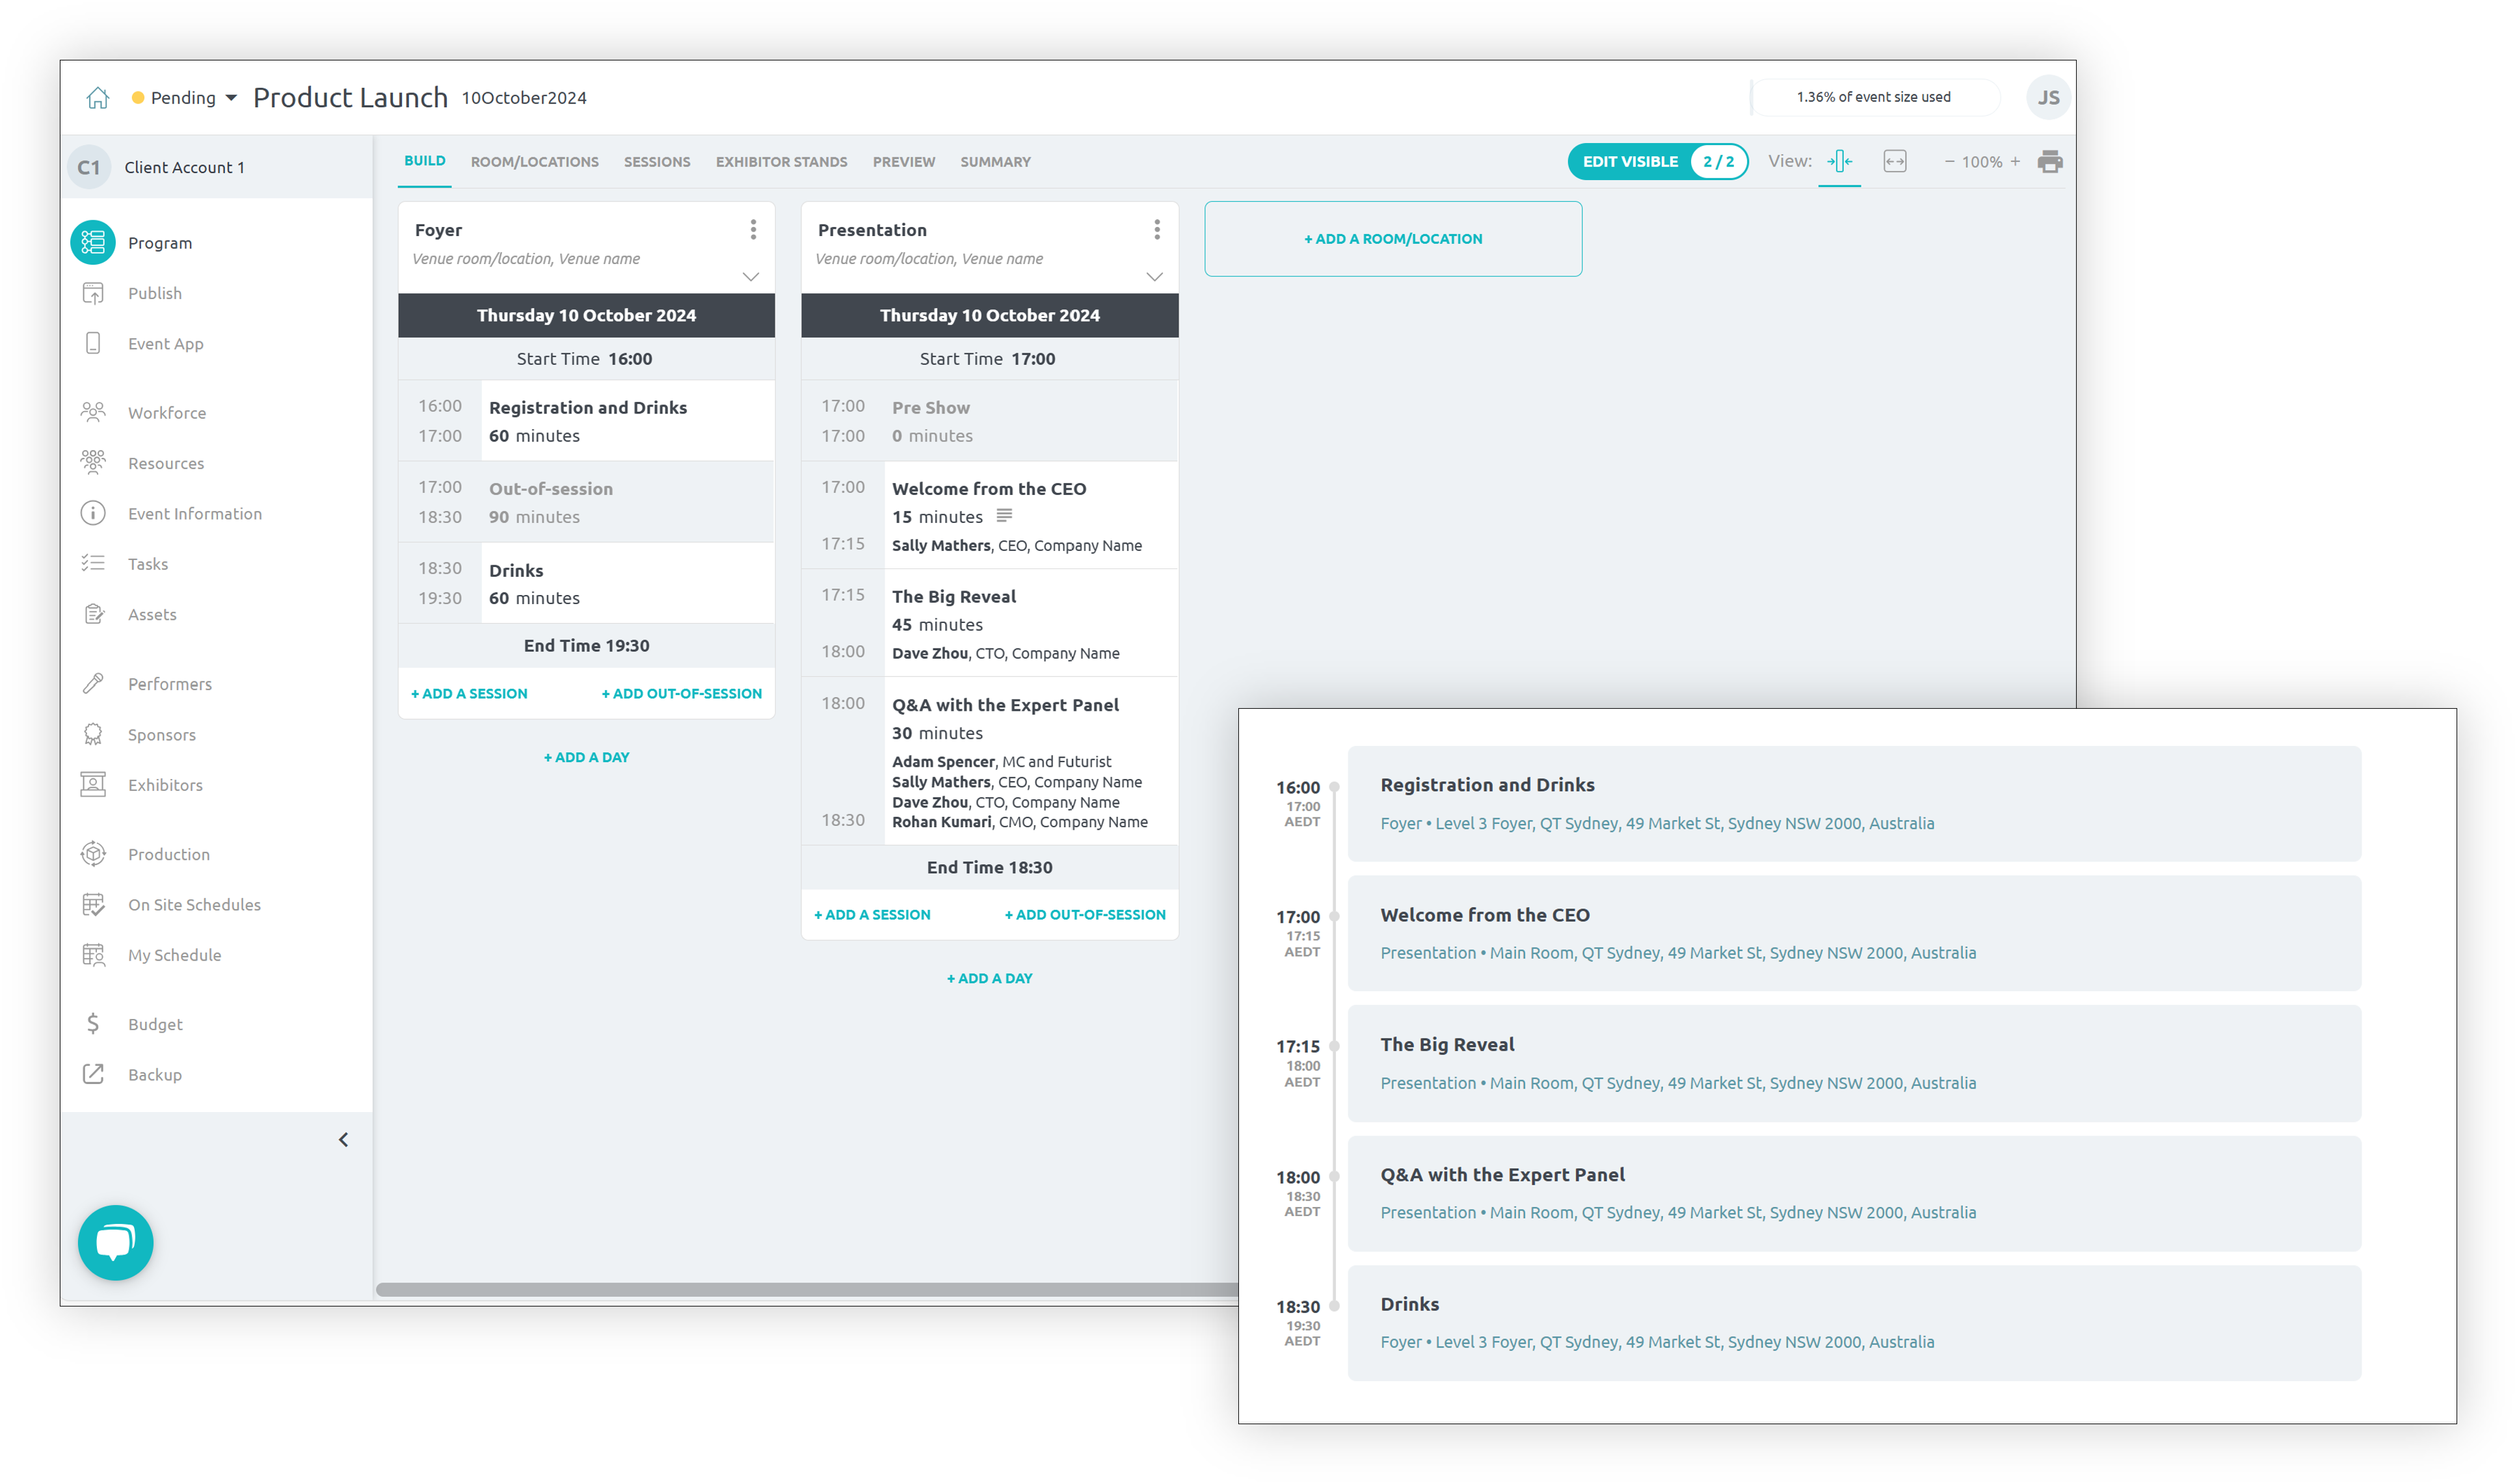
Task: Open Performers in the sidebar
Action: (x=169, y=684)
